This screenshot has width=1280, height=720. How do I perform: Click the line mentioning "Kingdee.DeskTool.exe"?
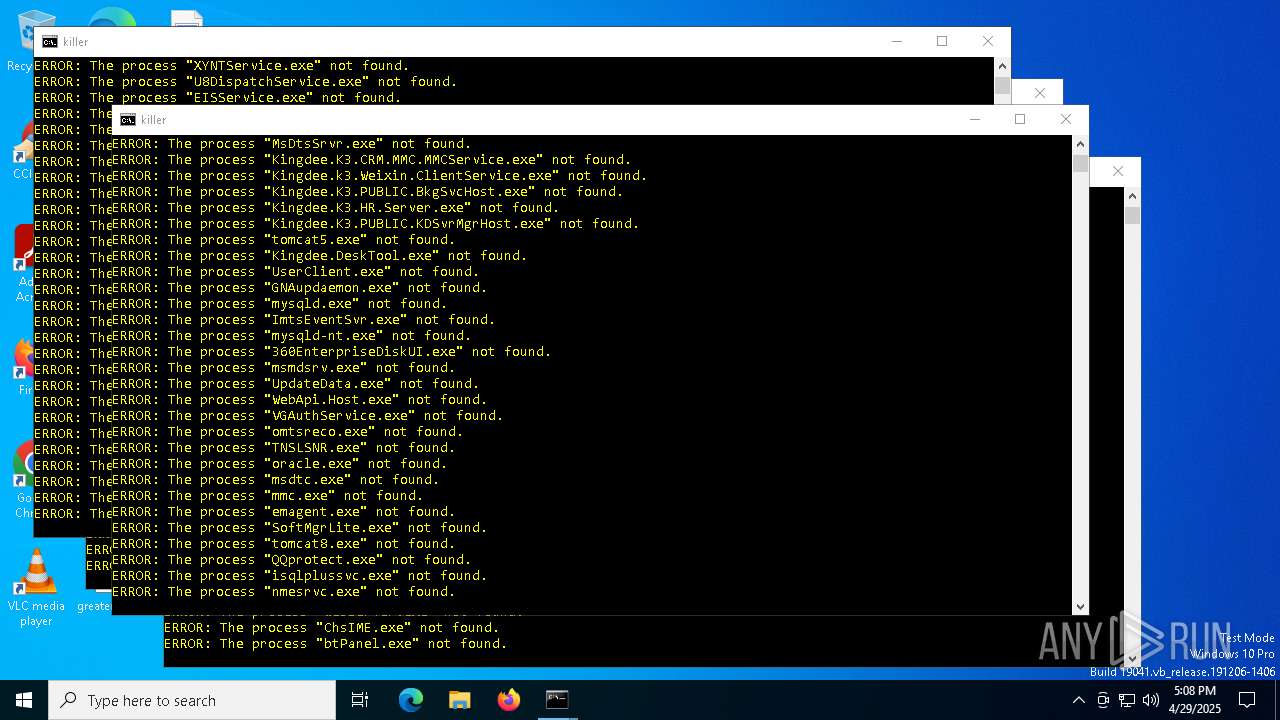pyautogui.click(x=319, y=256)
